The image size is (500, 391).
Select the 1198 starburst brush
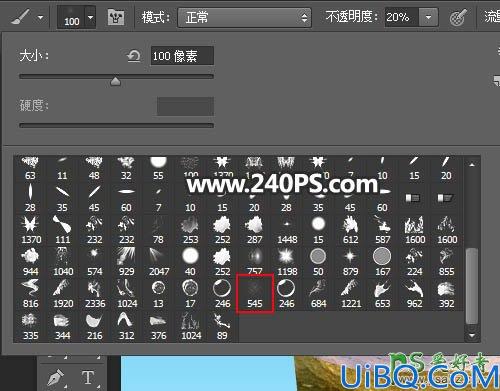click(287, 262)
